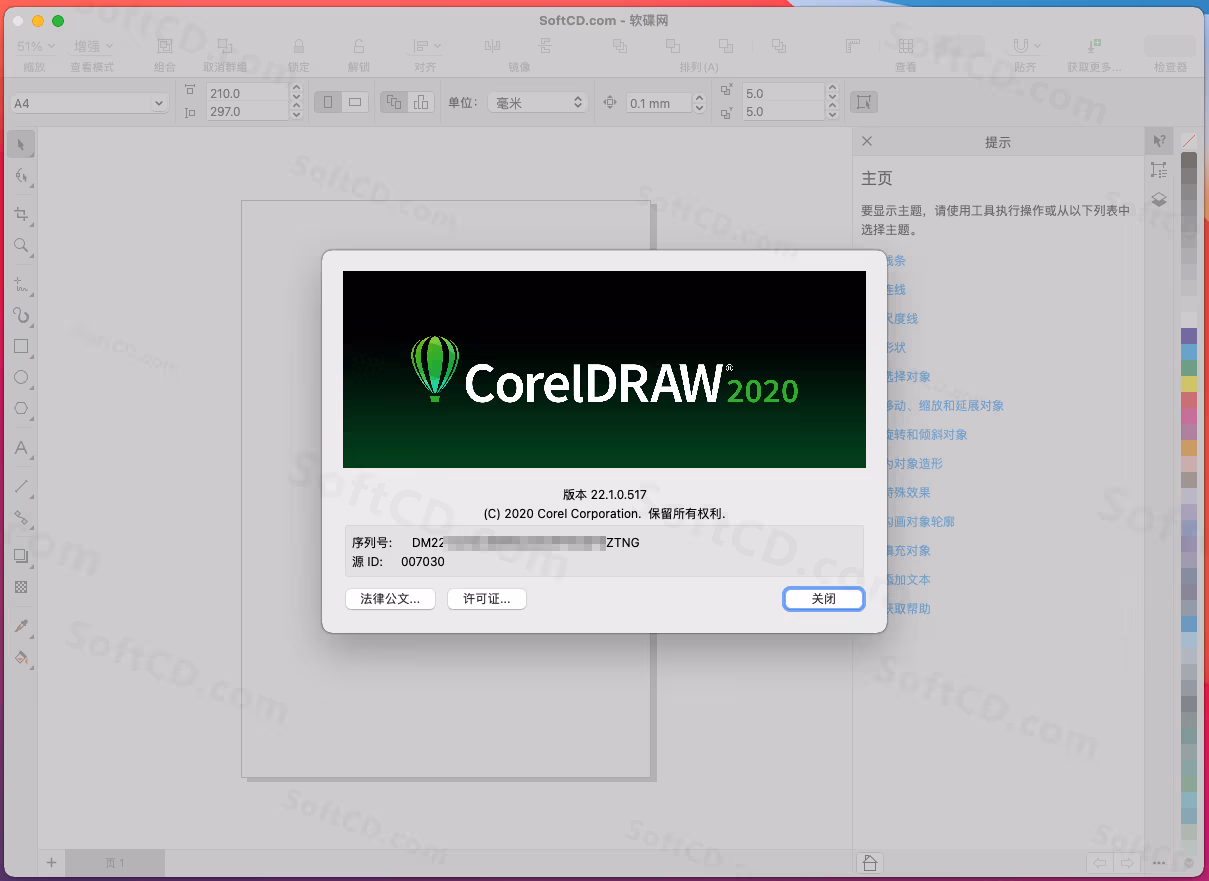The height and width of the screenshot is (881, 1209).
Task: Close the 提示 hints docker panel
Action: (867, 142)
